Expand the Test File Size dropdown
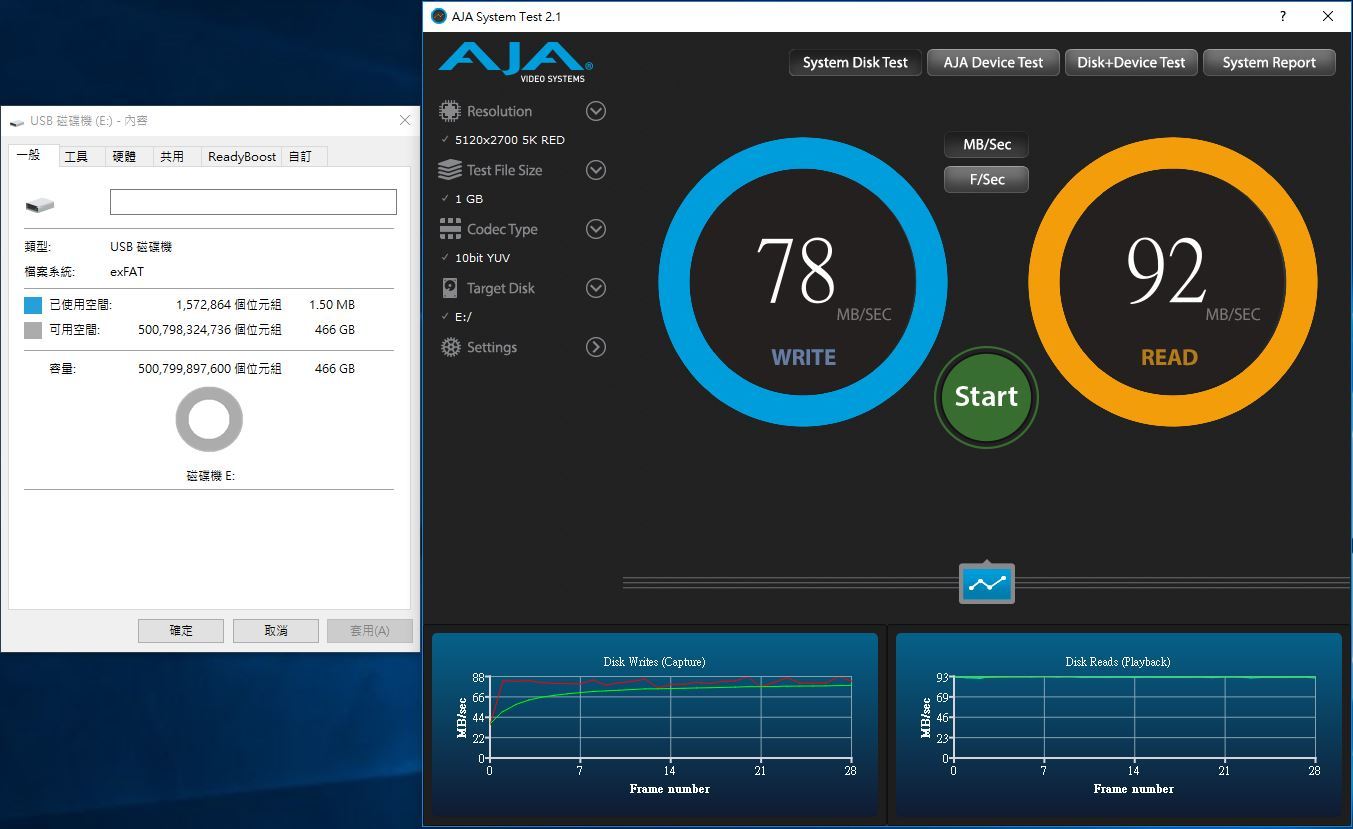This screenshot has height=829, width=1353. 596,170
